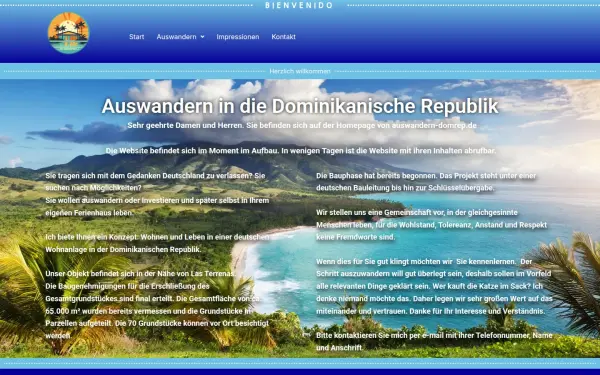
Task: Click text 'Bitte kontaktieren Sie mich per e-mail'
Action: tap(386, 336)
